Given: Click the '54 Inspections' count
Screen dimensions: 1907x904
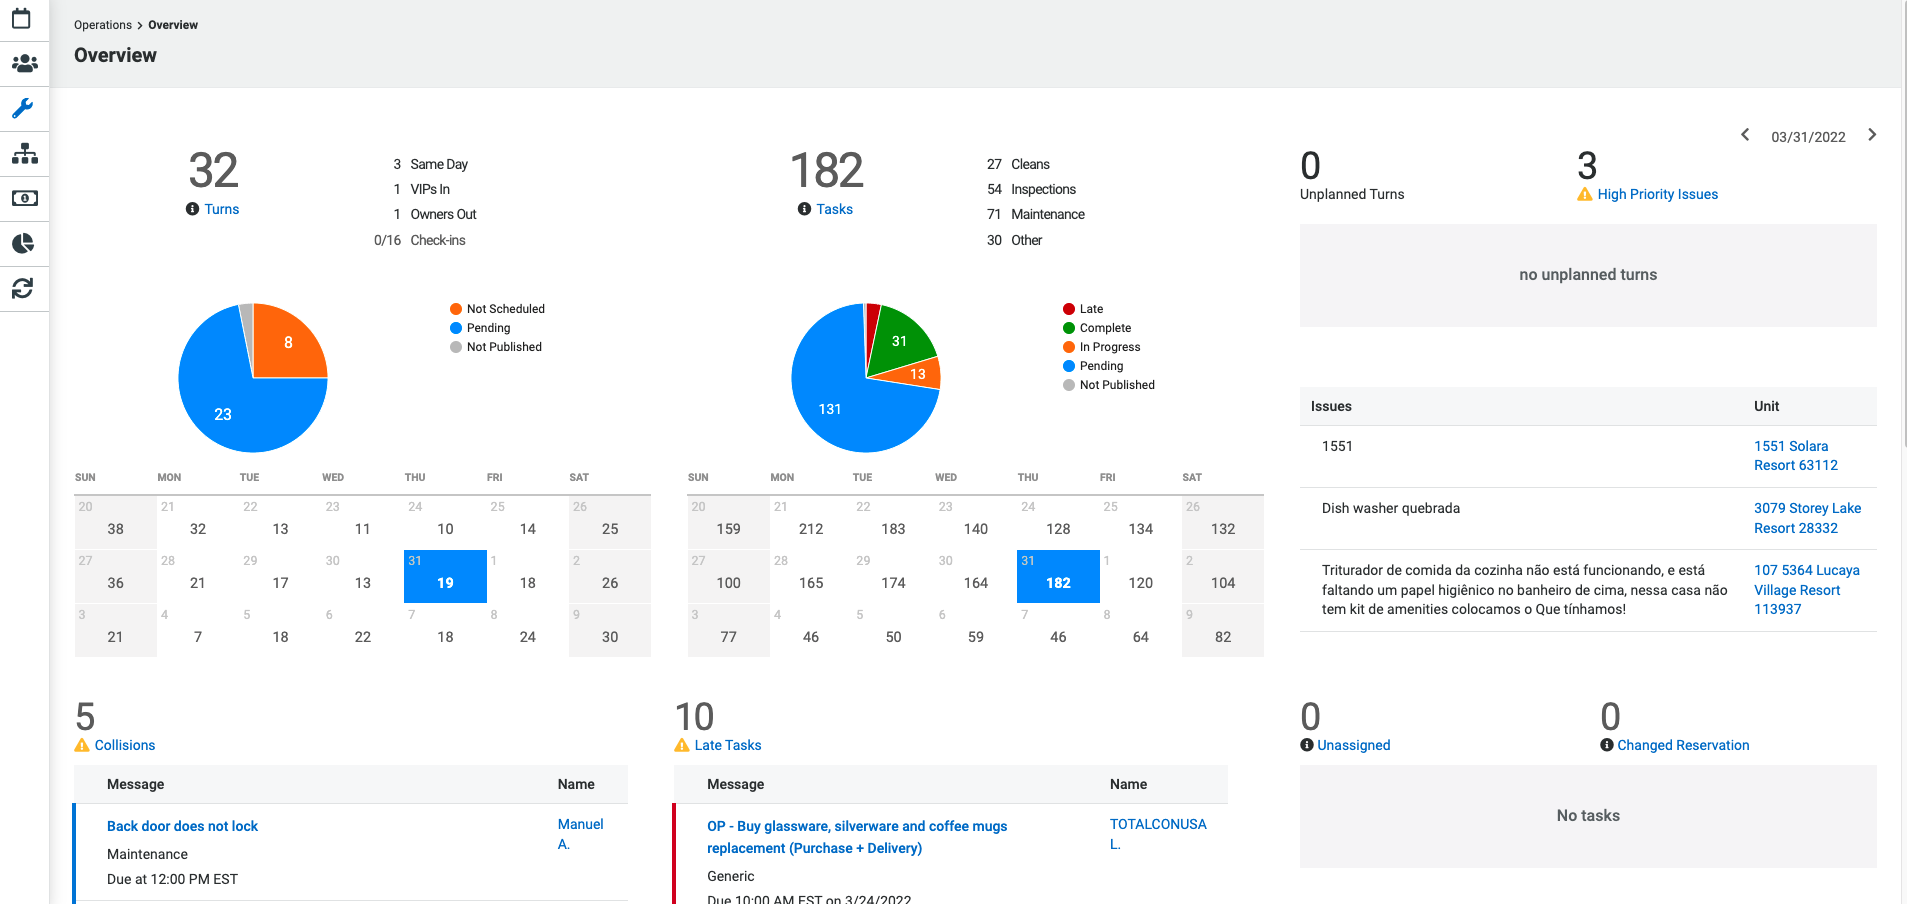Looking at the screenshot, I should tap(1031, 189).
